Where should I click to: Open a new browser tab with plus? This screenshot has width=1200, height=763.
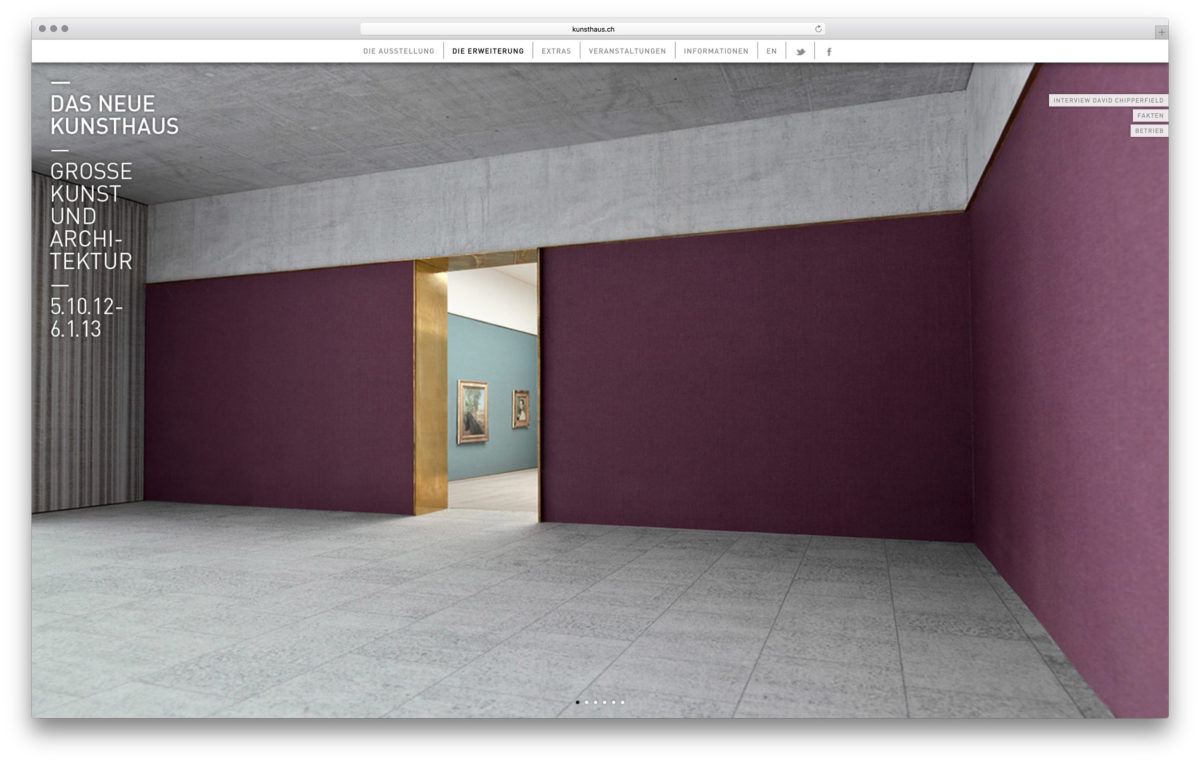pyautogui.click(x=1160, y=32)
